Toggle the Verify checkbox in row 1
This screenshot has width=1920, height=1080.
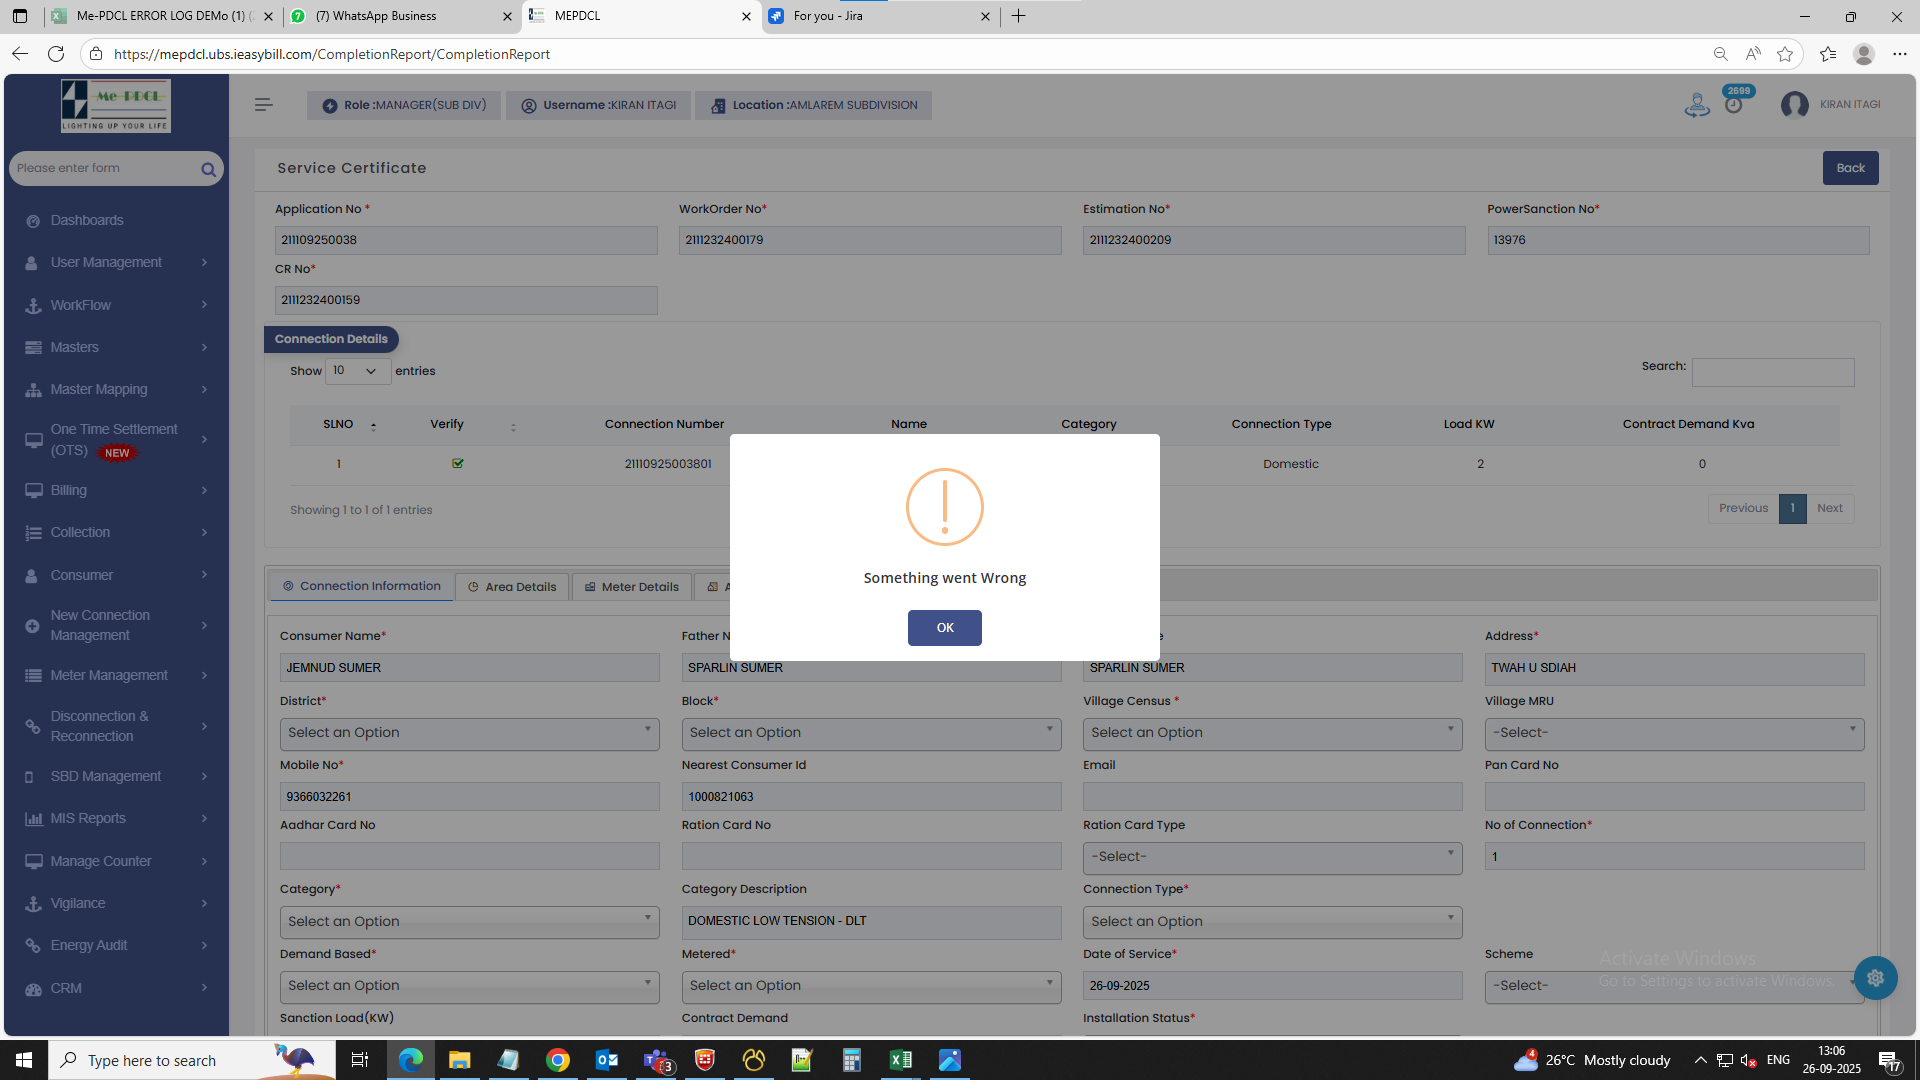click(x=458, y=463)
